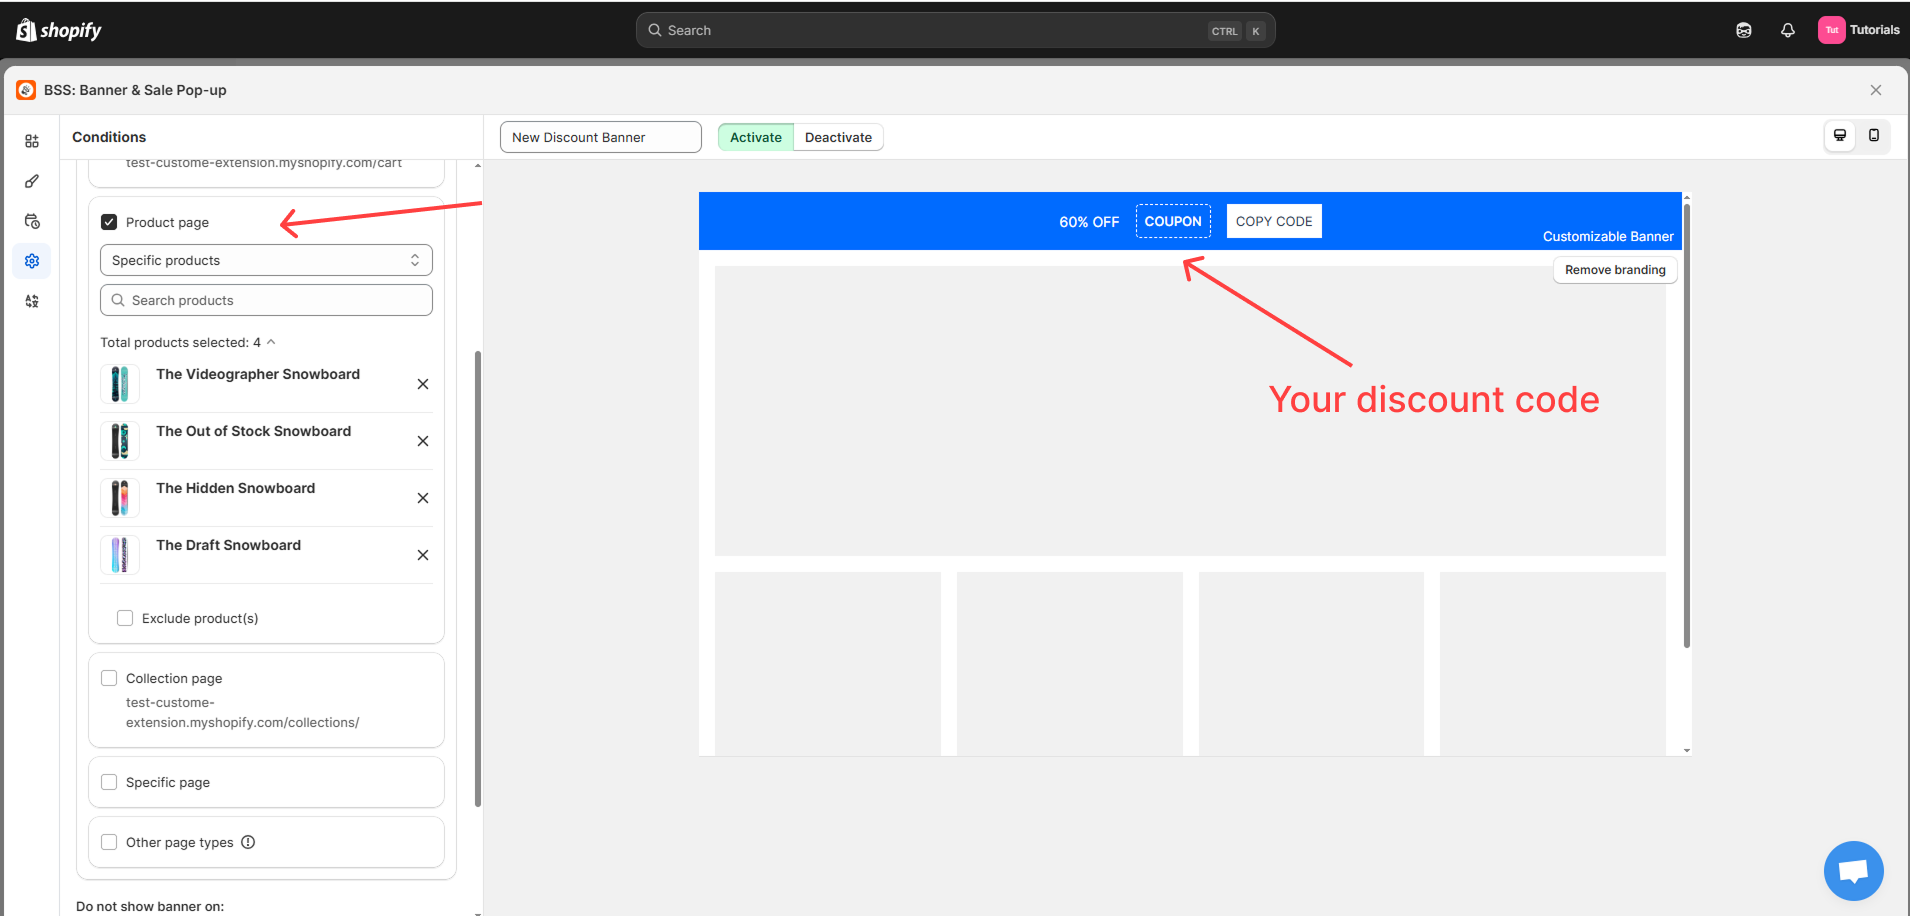Viewport: 1910px width, 916px height.
Task: Uncheck the Product page checkbox
Action: pos(109,222)
